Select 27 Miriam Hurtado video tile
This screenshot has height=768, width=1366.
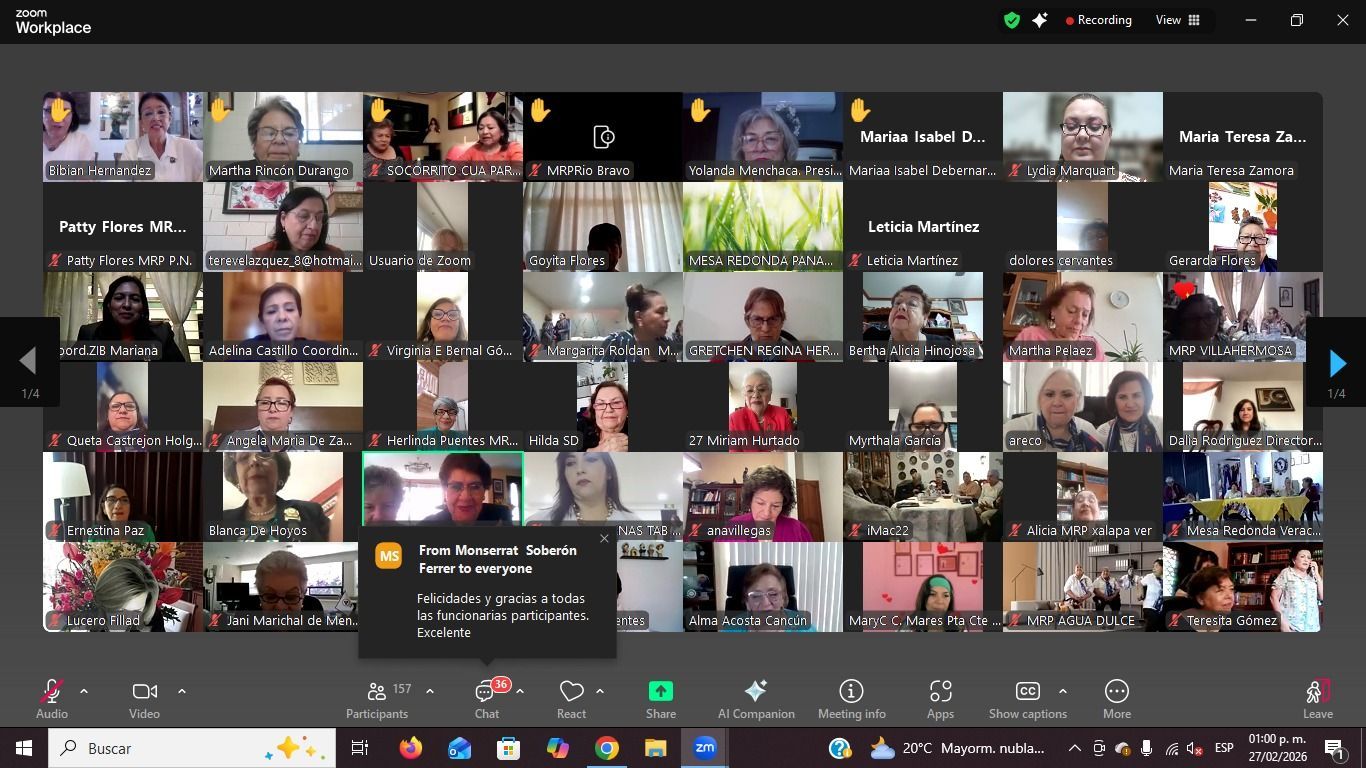763,407
